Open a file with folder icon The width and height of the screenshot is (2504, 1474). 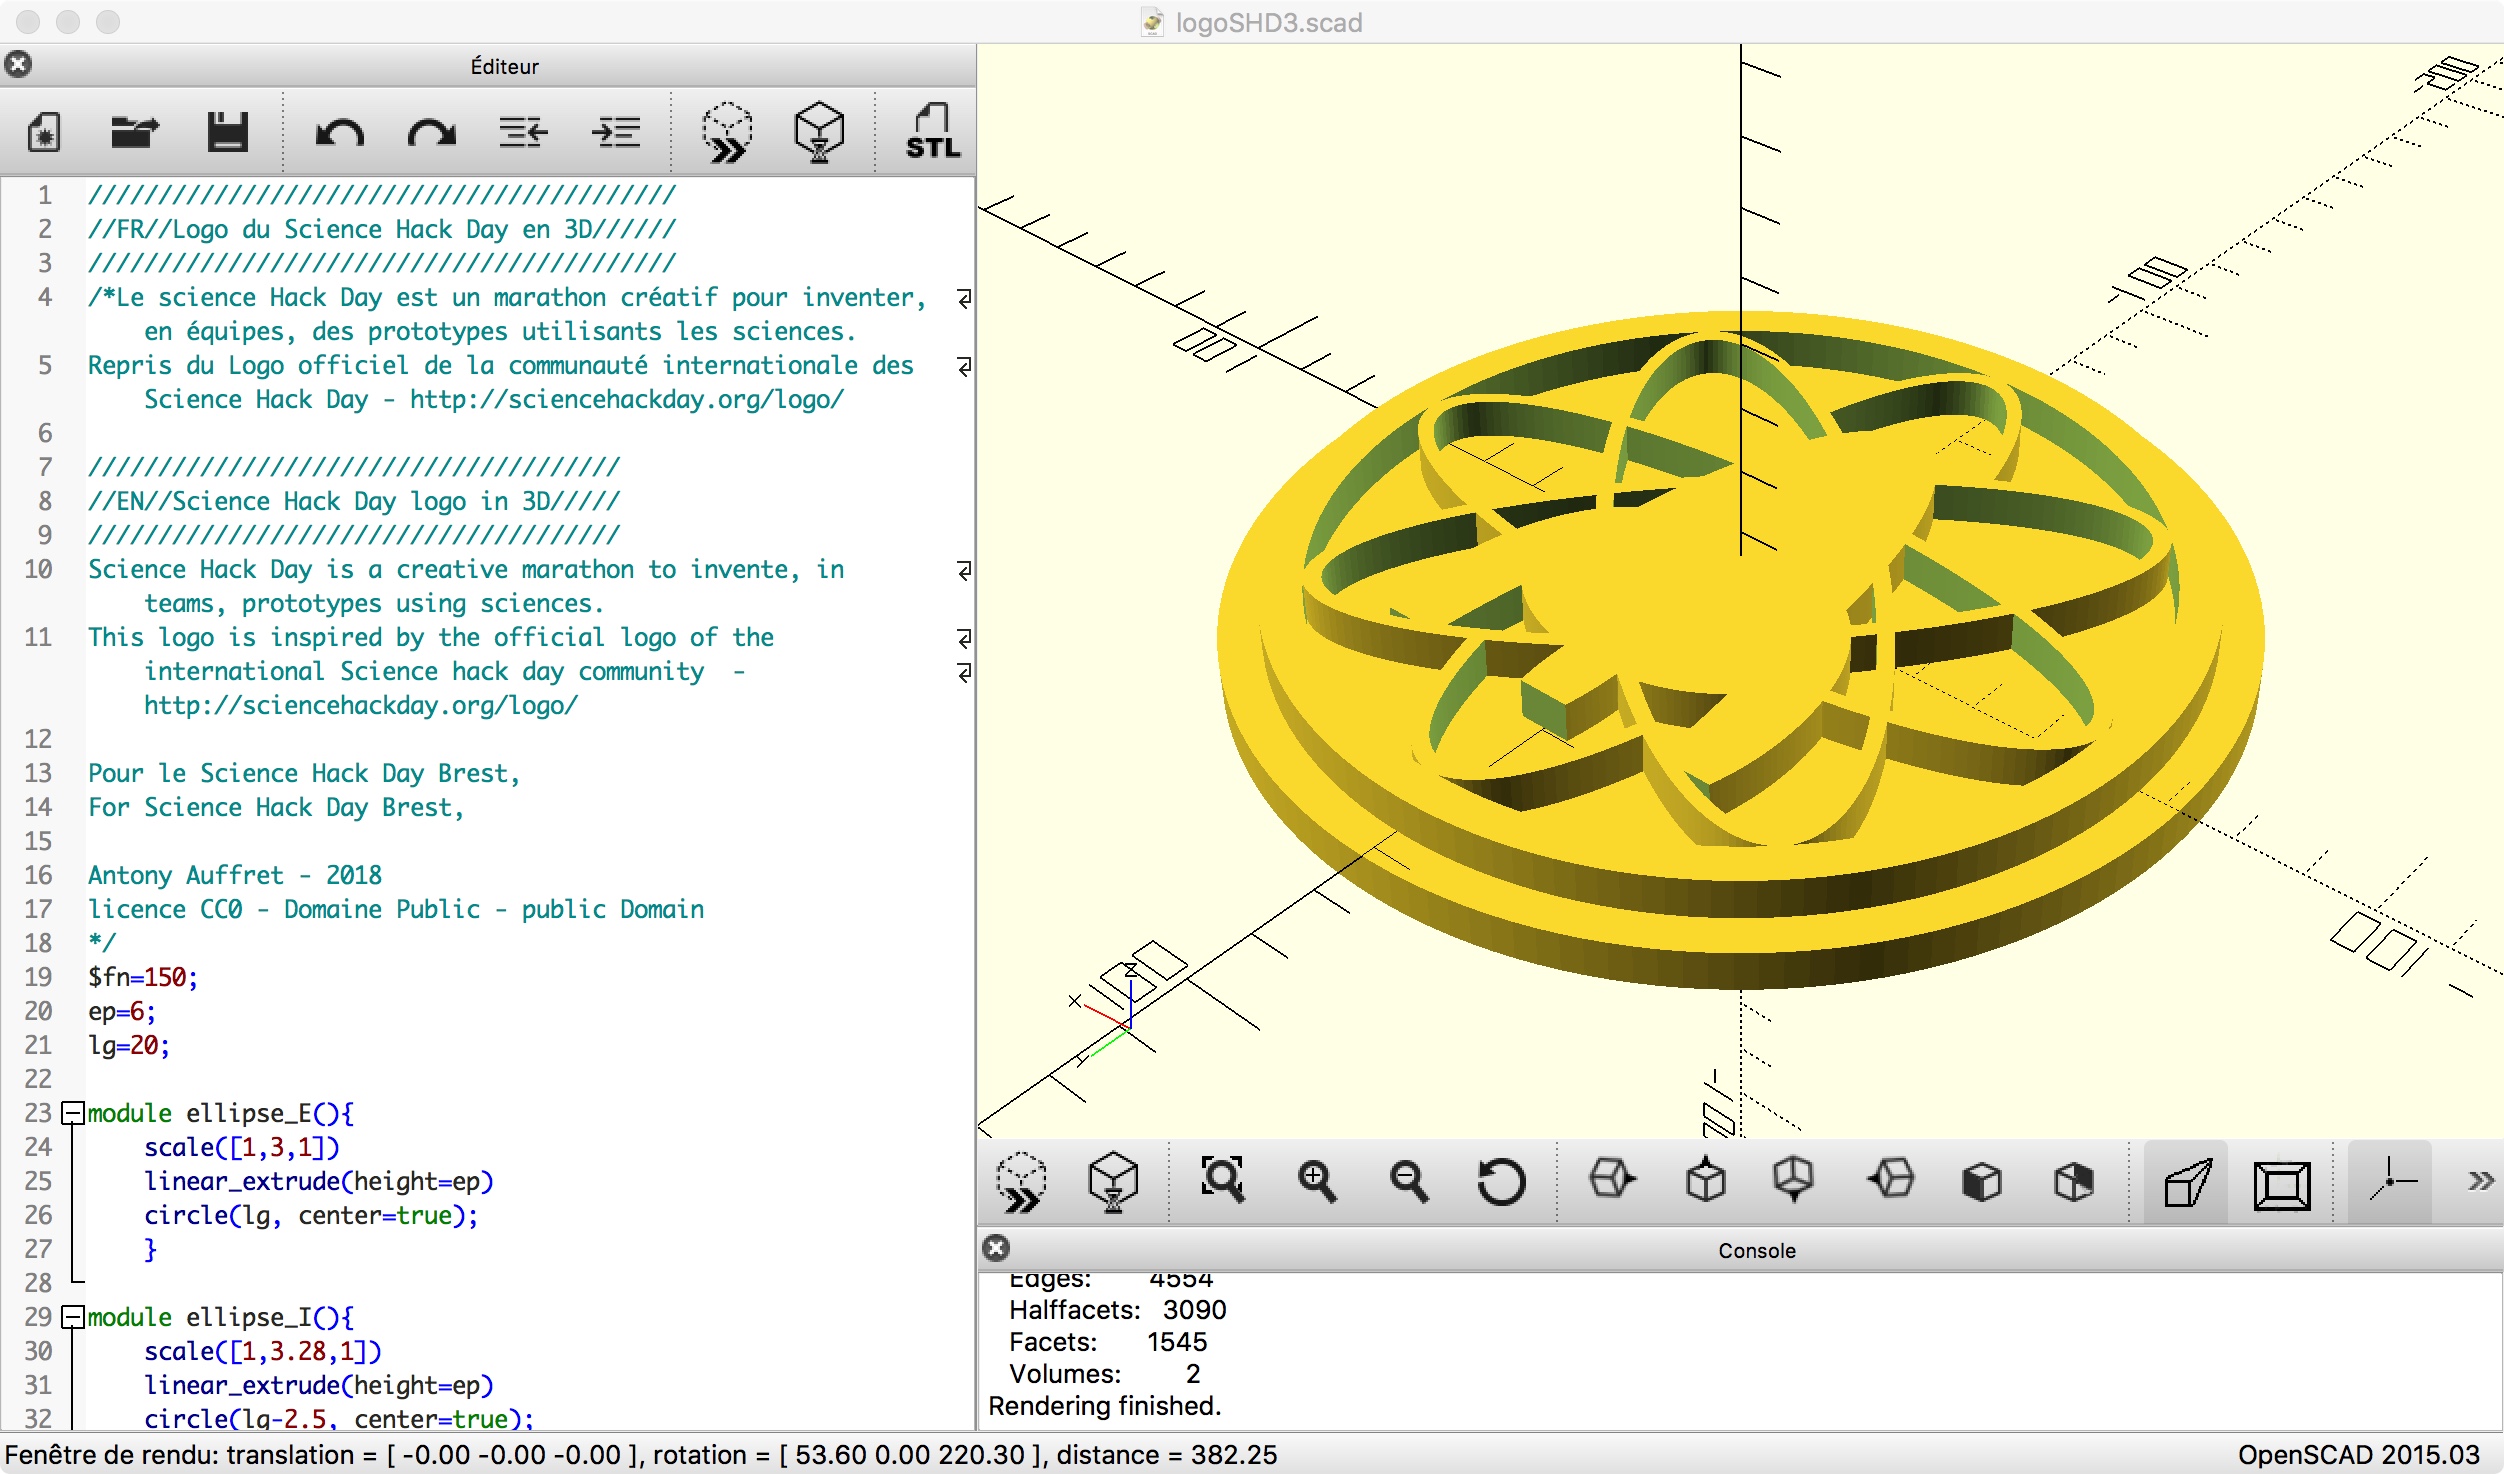(134, 132)
